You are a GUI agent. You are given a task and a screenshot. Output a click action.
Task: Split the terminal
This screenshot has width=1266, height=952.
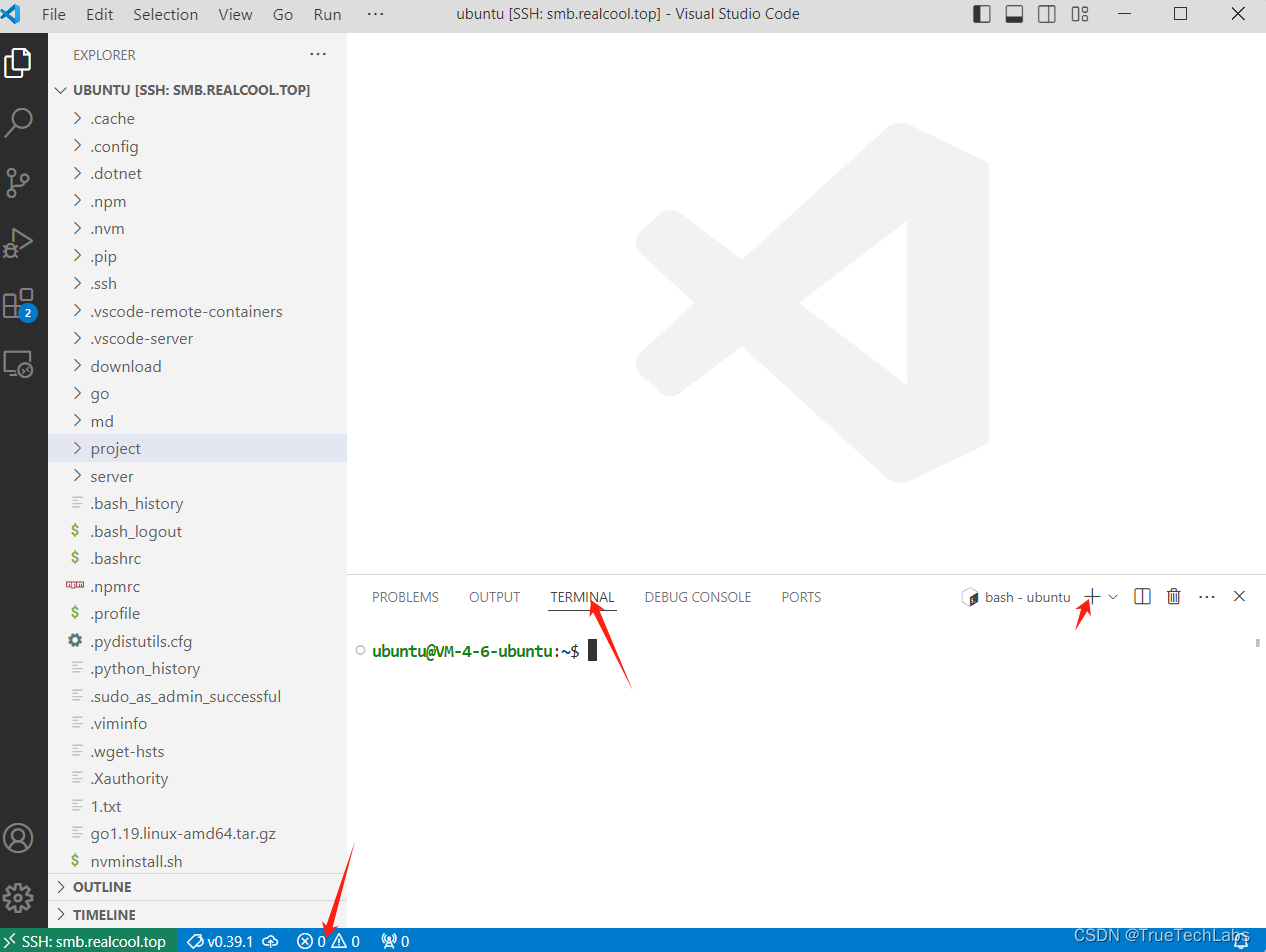point(1142,597)
